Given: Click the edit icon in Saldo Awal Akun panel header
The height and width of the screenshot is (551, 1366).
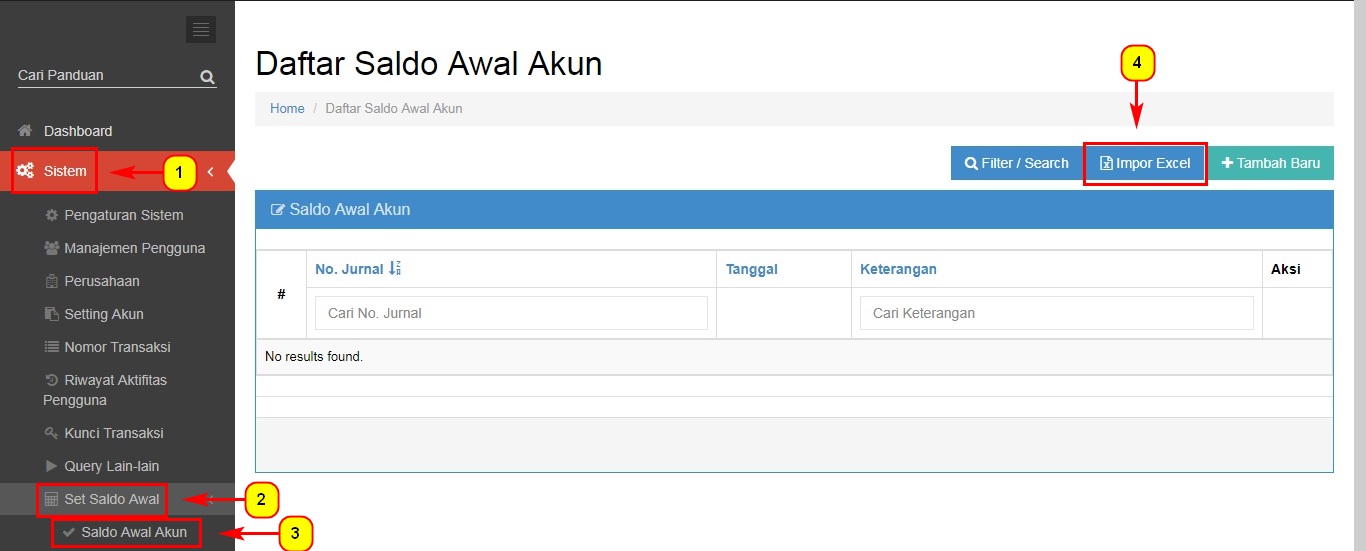Looking at the screenshot, I should [x=278, y=210].
